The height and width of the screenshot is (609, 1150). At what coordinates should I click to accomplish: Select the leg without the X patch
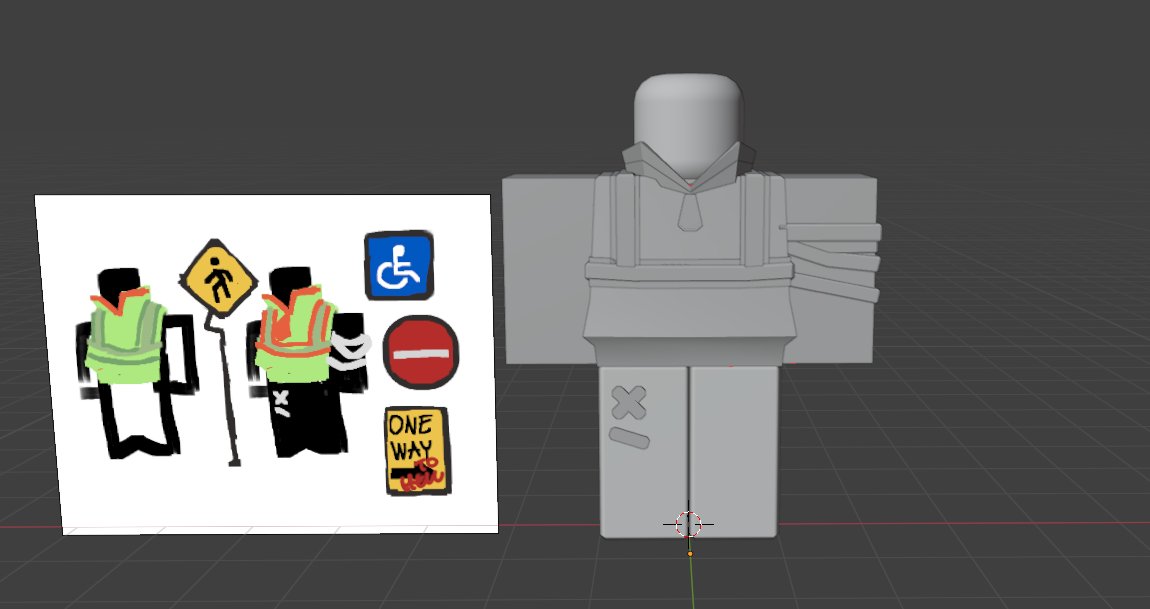[733, 451]
